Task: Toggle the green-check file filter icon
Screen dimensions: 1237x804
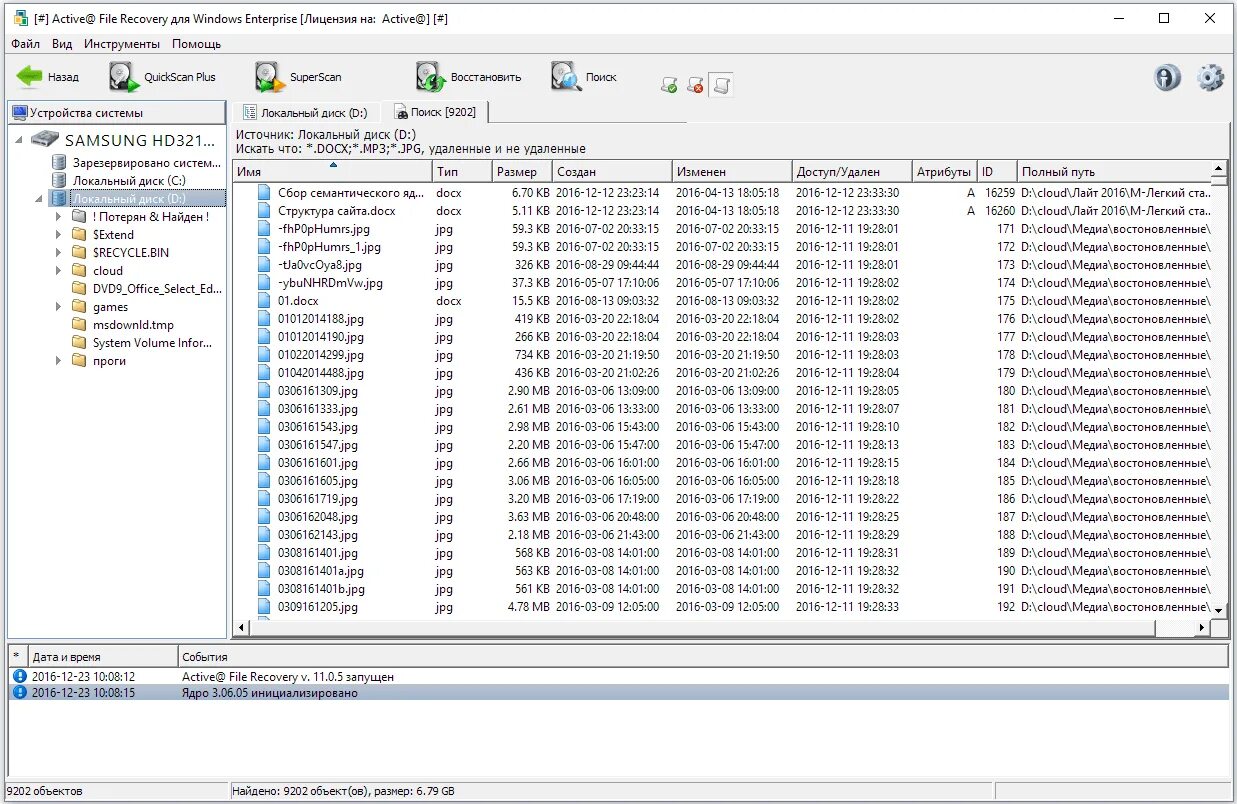Action: coord(669,86)
